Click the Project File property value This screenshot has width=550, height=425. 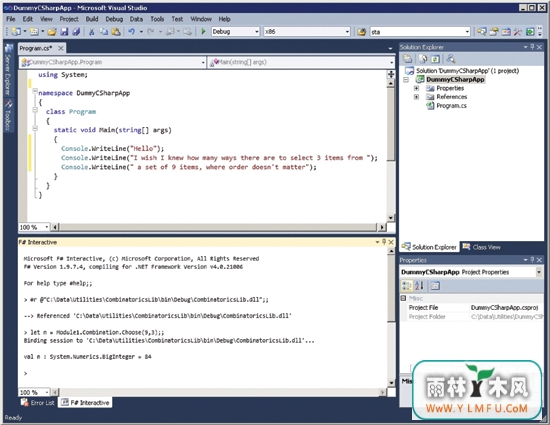(505, 308)
